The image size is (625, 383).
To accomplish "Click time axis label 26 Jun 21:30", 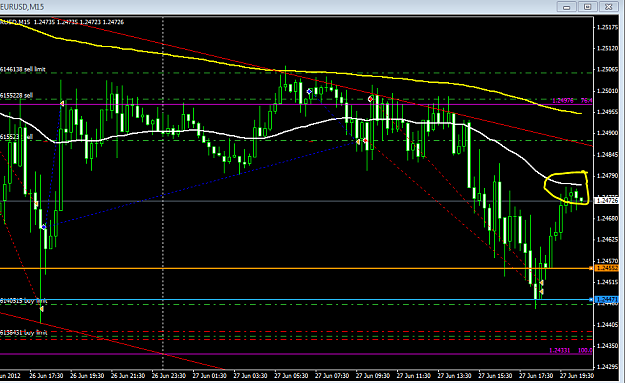I will [x=128, y=376].
